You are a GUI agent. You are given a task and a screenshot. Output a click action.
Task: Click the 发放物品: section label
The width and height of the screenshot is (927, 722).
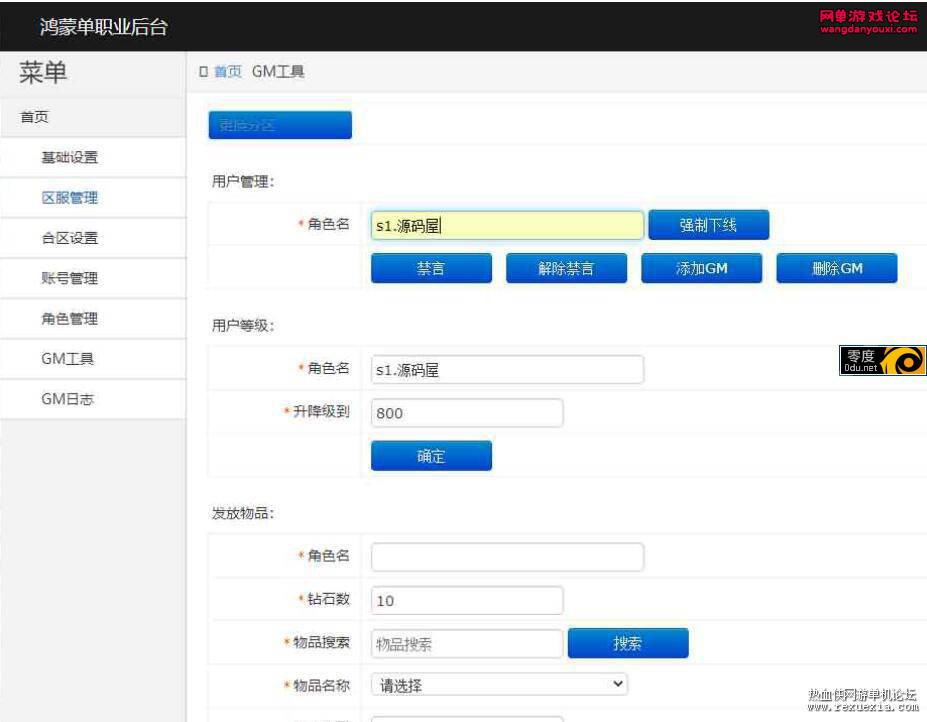pos(243,513)
